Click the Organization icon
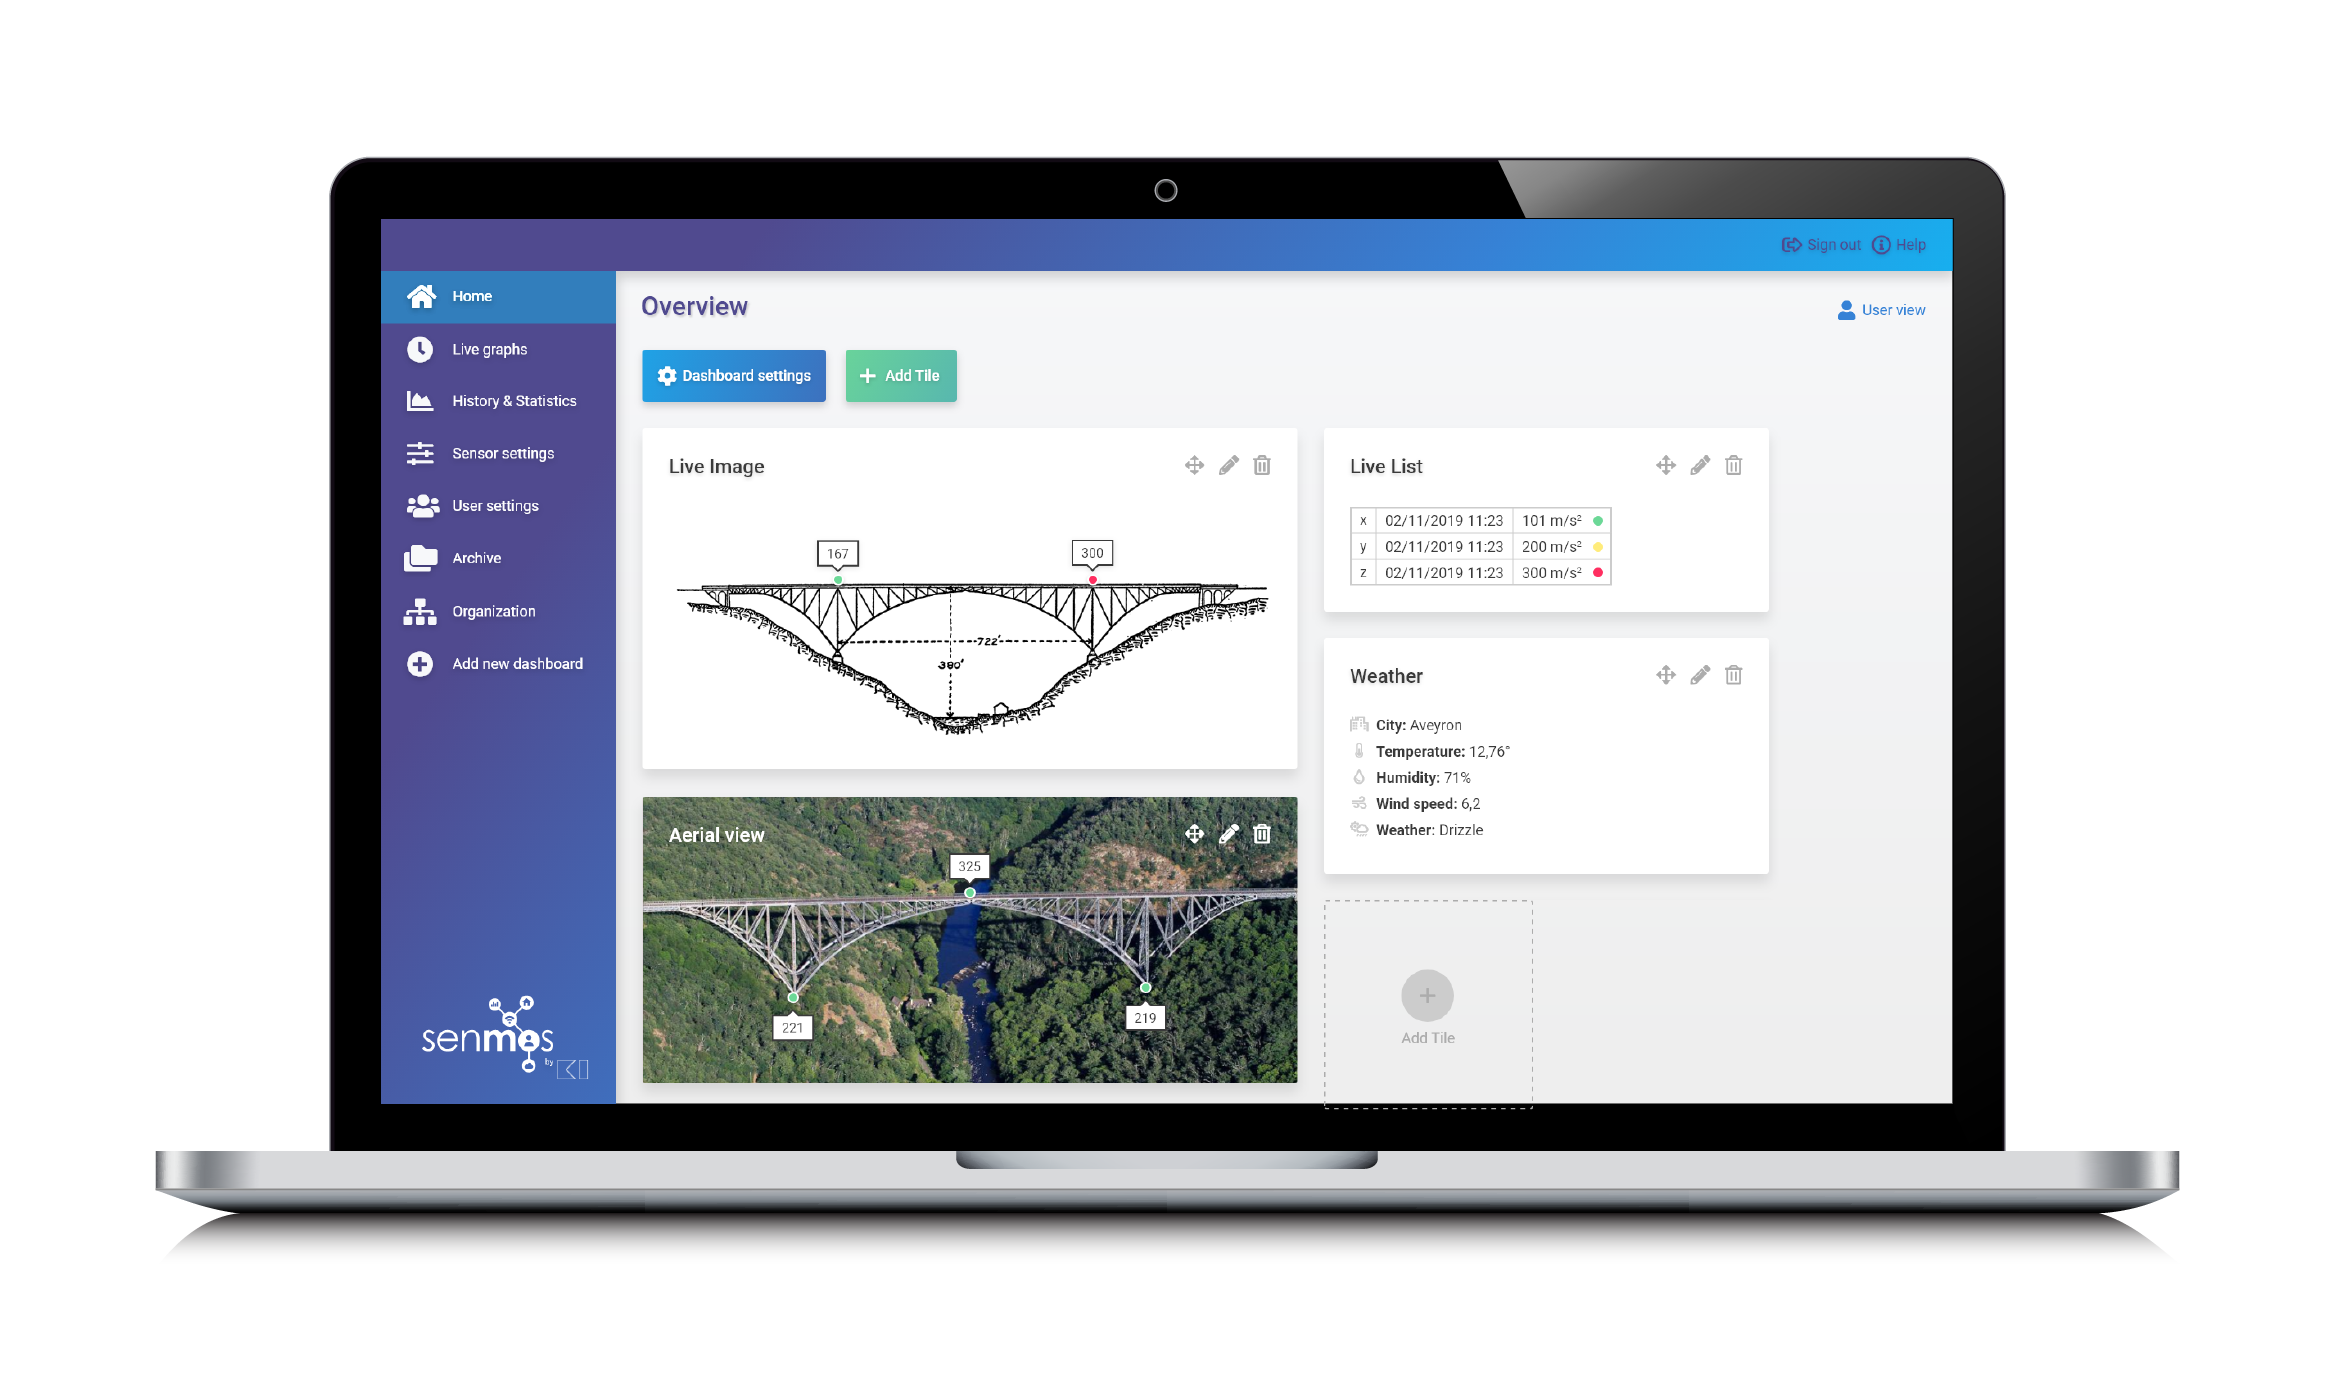 click(x=423, y=610)
